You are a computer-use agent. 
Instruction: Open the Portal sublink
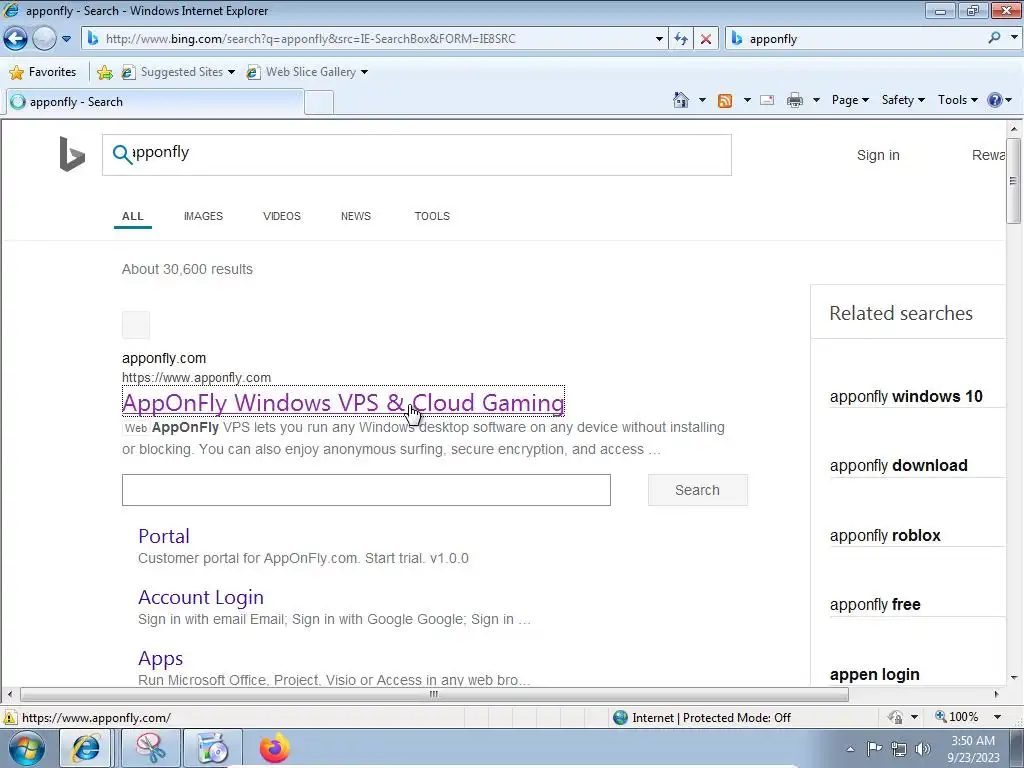[x=164, y=536]
